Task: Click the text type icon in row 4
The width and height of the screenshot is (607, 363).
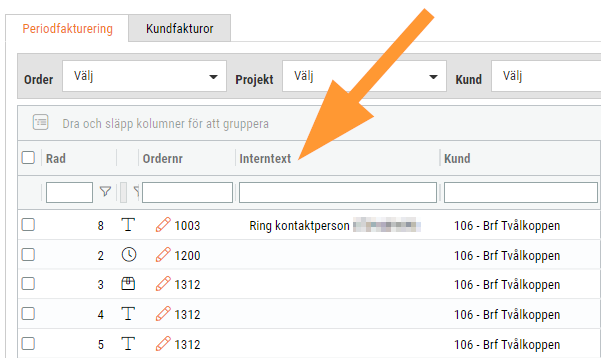Action: click(x=128, y=313)
